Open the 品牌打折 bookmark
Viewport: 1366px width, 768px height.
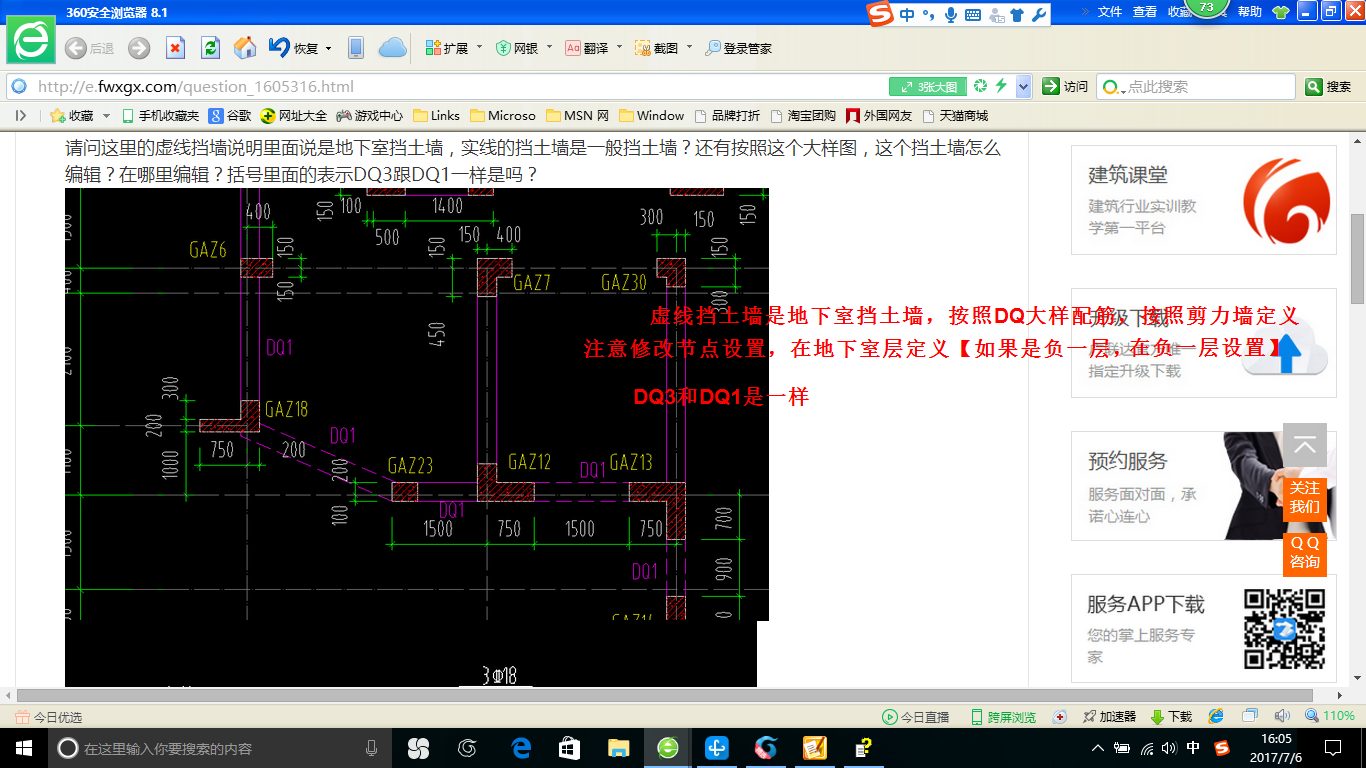[728, 116]
